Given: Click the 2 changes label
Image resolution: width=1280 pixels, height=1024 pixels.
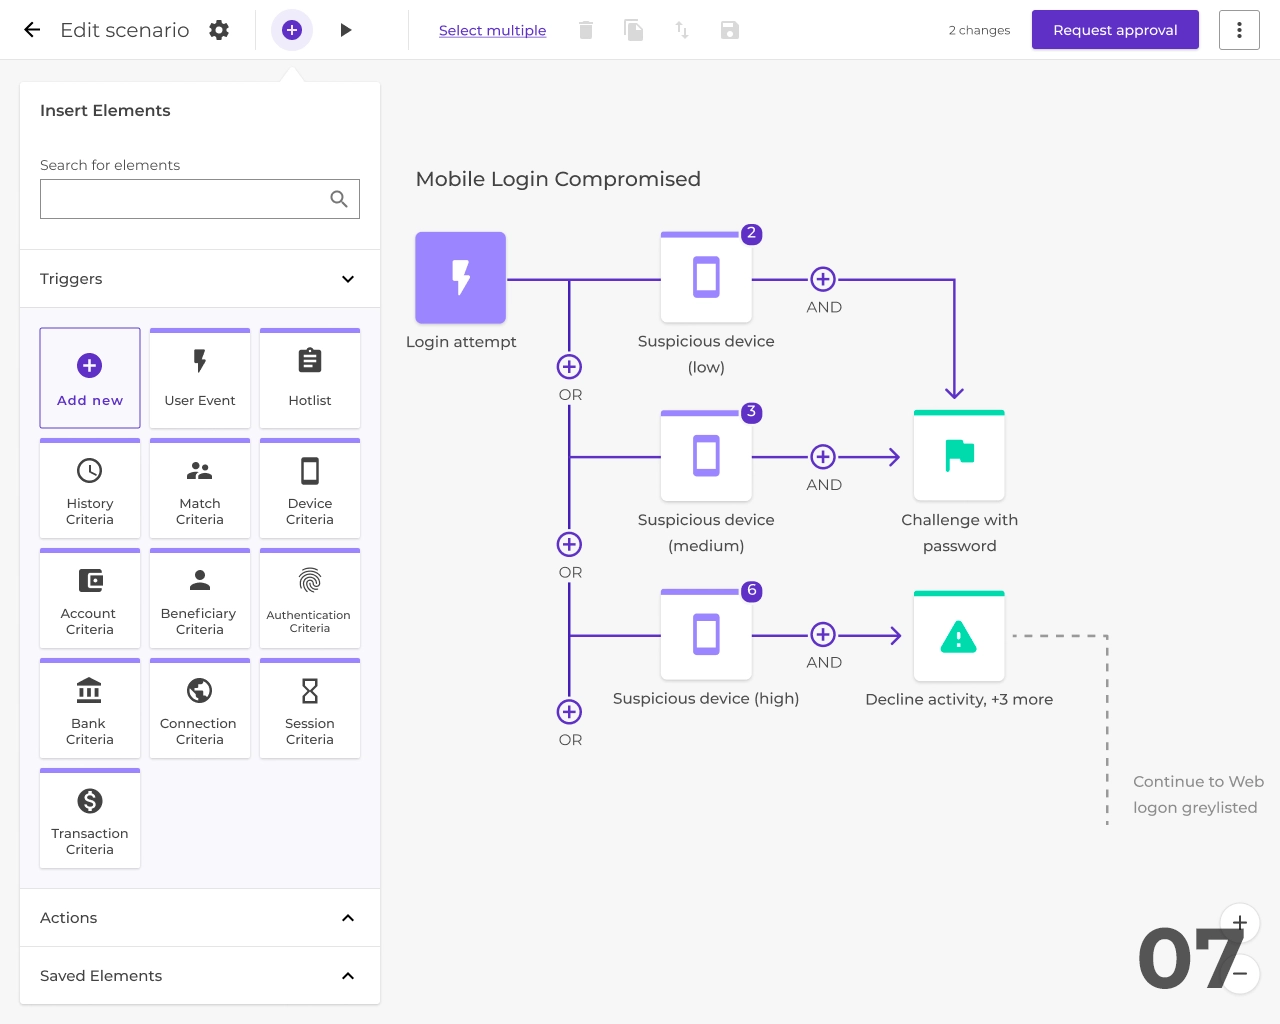Looking at the screenshot, I should tap(979, 30).
